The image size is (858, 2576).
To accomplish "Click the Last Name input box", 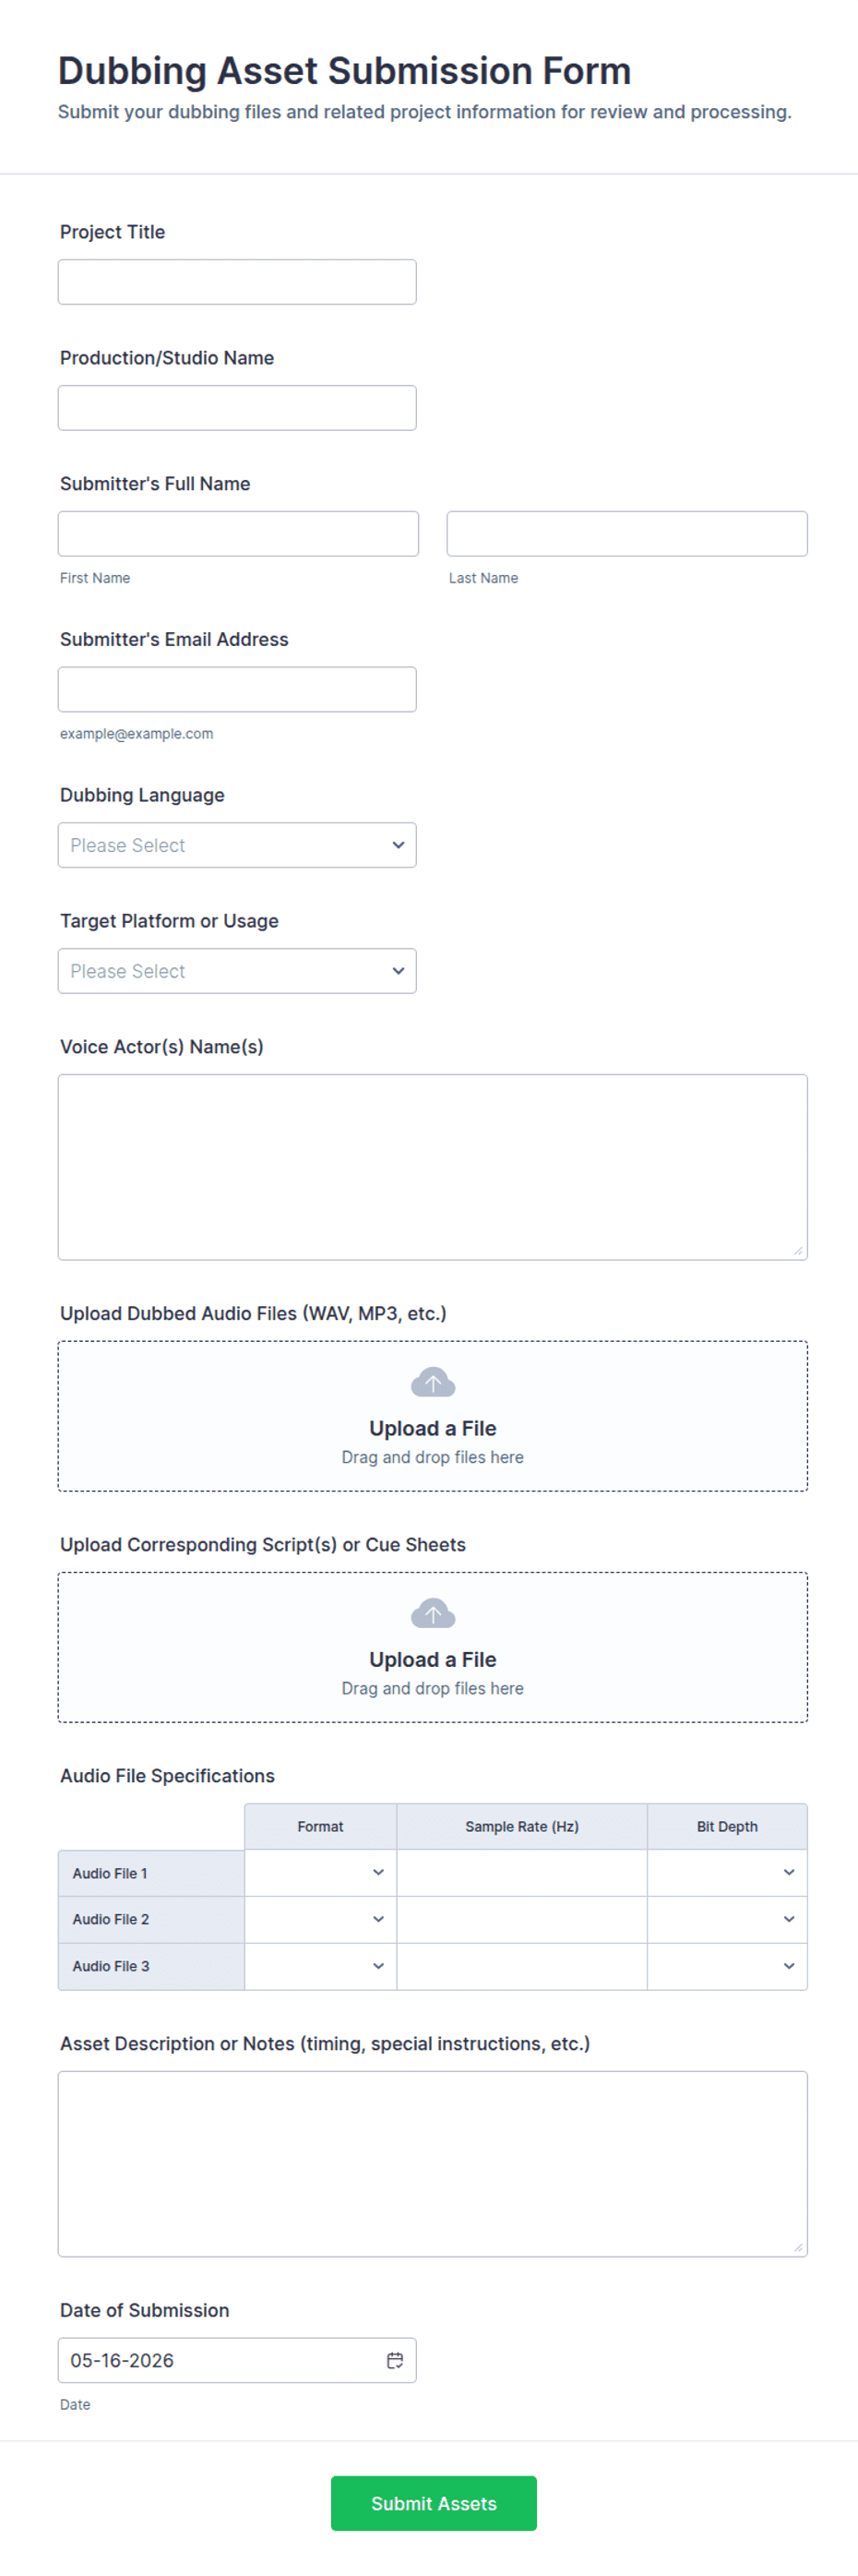I will (x=627, y=534).
